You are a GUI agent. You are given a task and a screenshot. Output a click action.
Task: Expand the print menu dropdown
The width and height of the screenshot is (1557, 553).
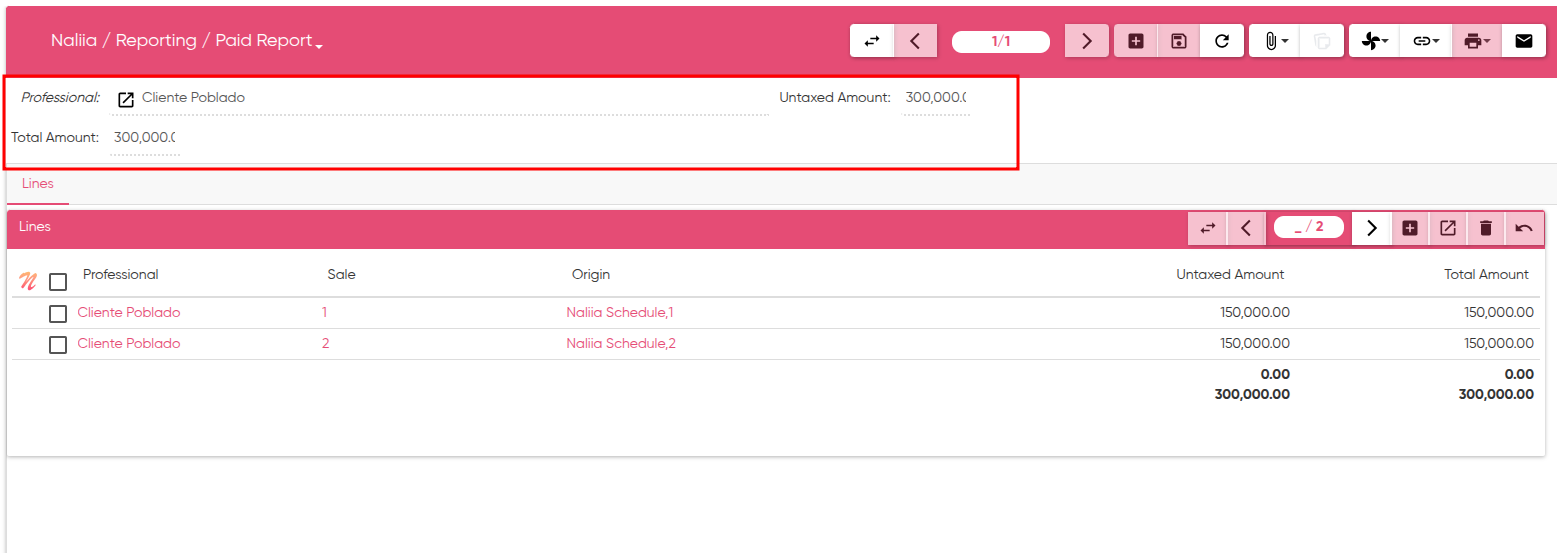coord(1476,41)
